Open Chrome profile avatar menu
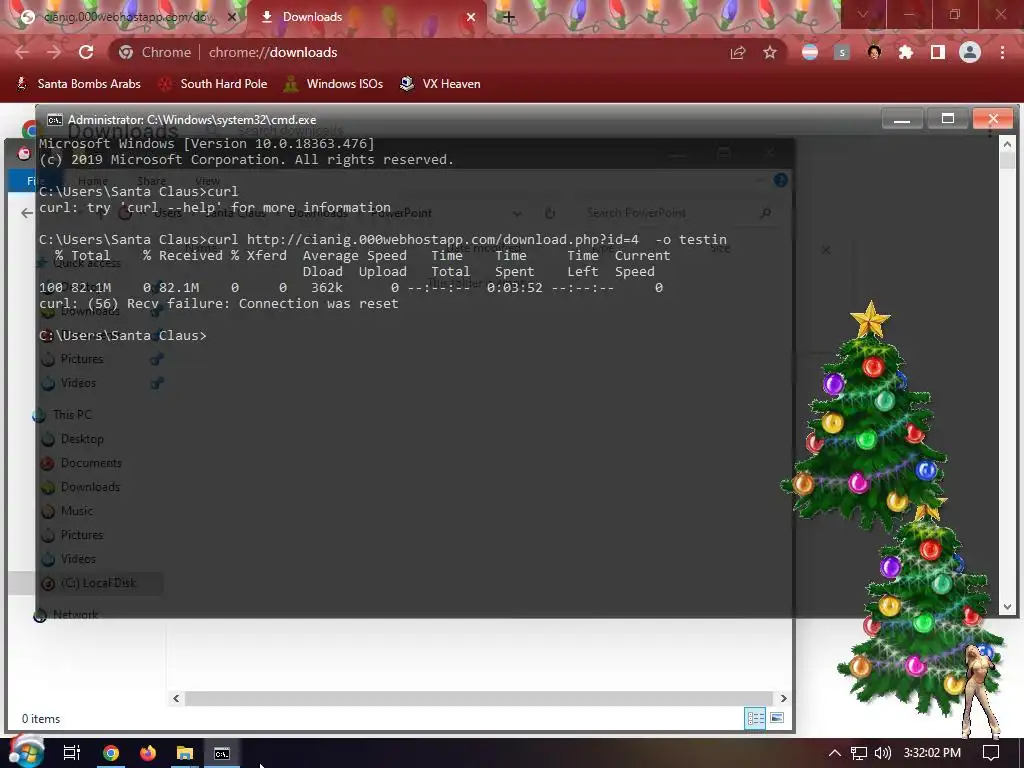The width and height of the screenshot is (1024, 768). pos(970,52)
